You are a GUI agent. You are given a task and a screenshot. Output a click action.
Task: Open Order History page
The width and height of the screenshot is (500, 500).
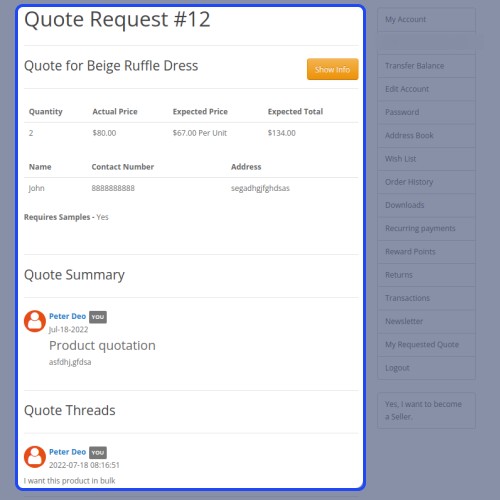click(426, 182)
